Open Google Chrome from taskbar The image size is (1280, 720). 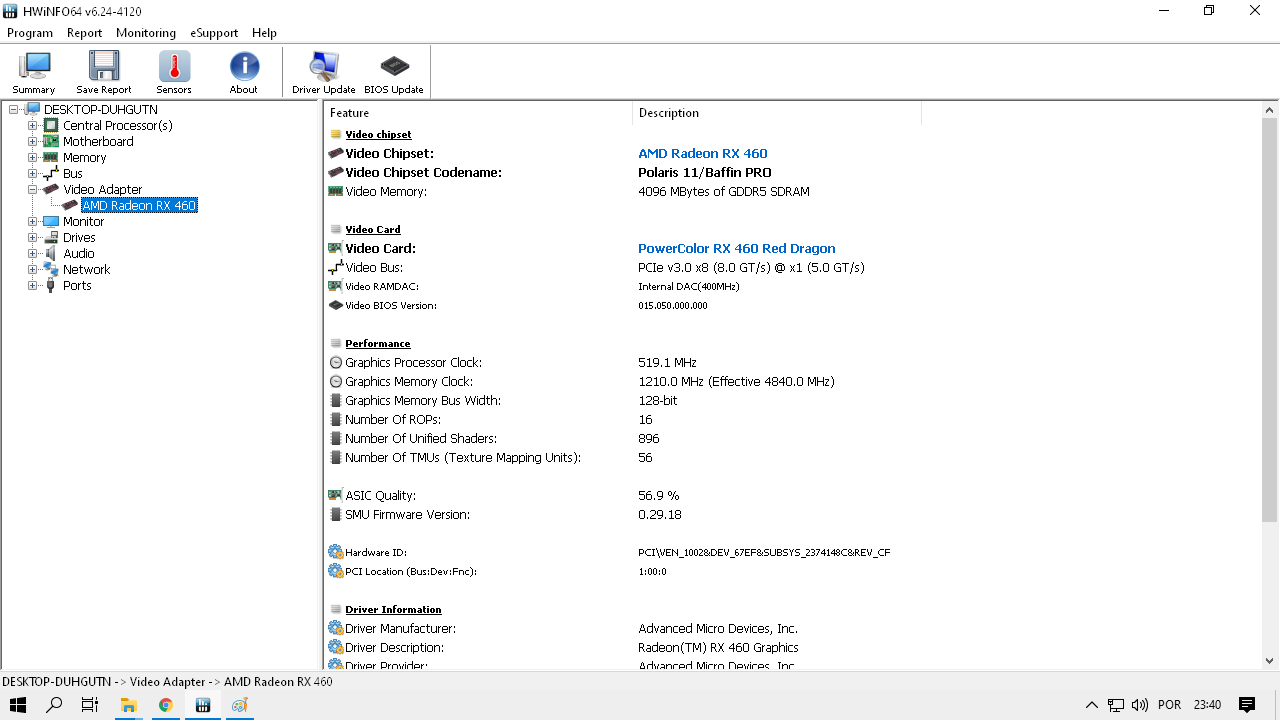(165, 705)
